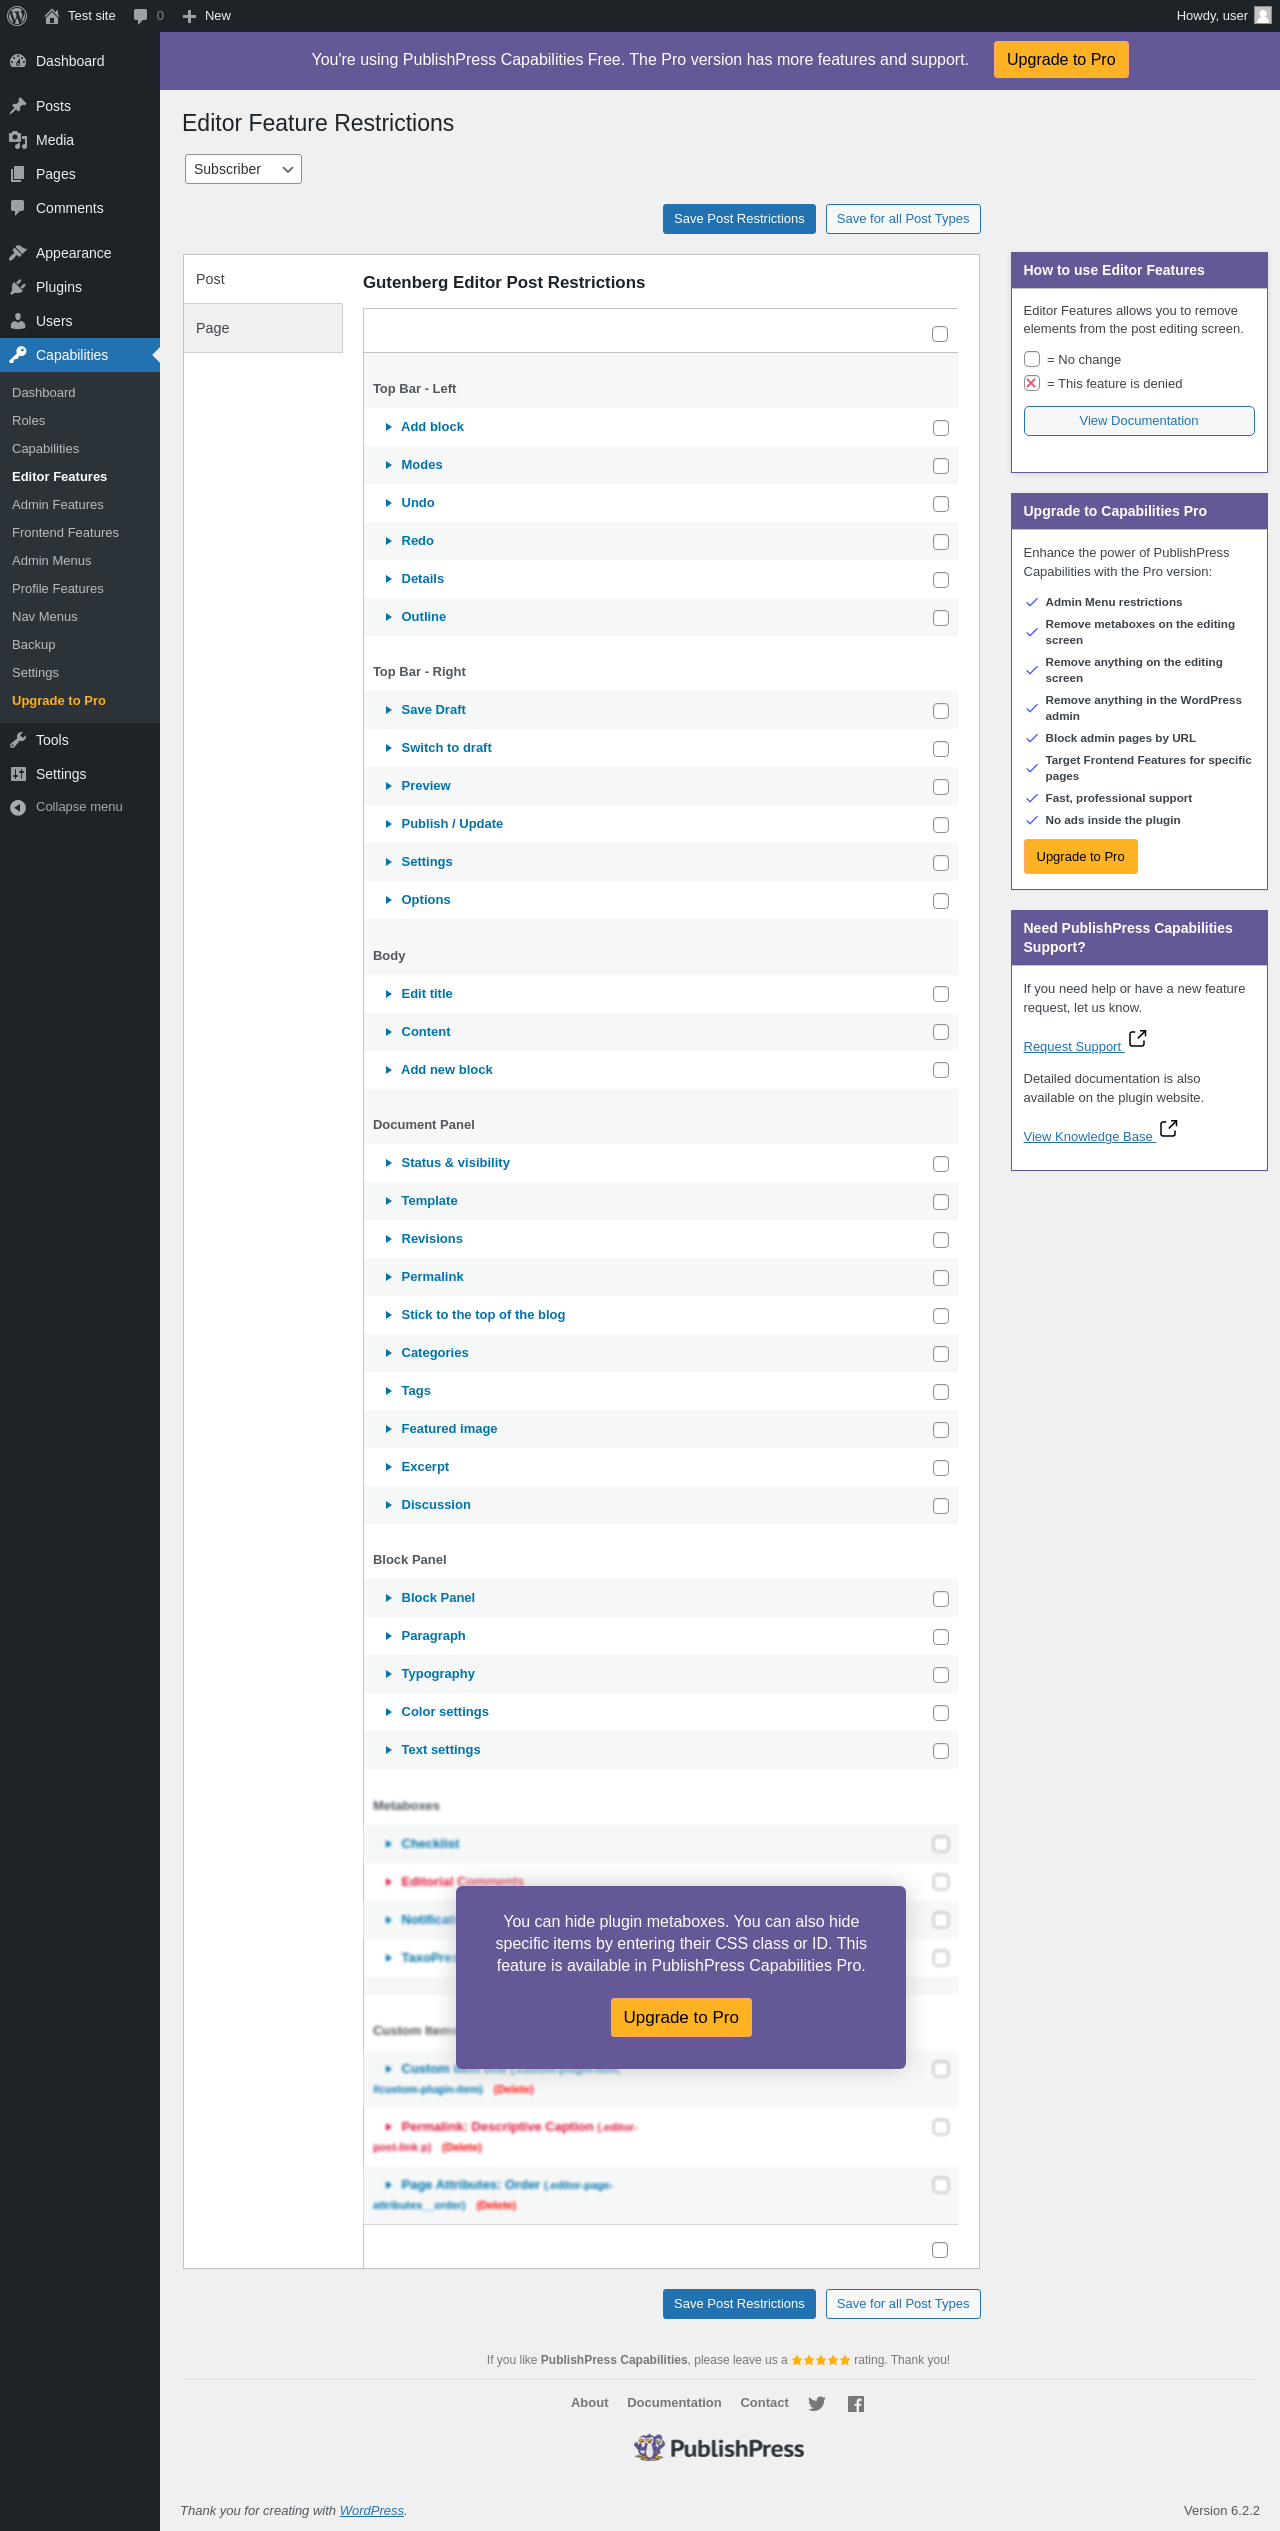
Task: Go to Roles submenu item
Action: coord(29,421)
